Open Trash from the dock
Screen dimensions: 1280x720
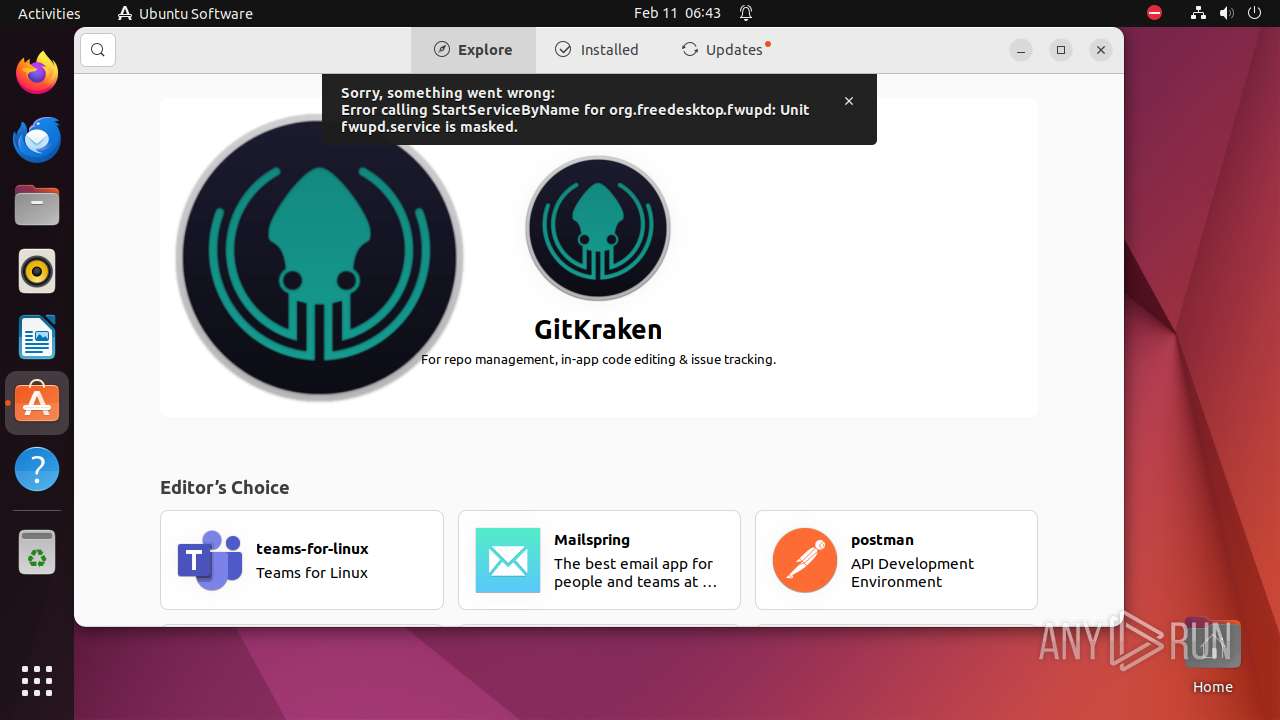37,552
